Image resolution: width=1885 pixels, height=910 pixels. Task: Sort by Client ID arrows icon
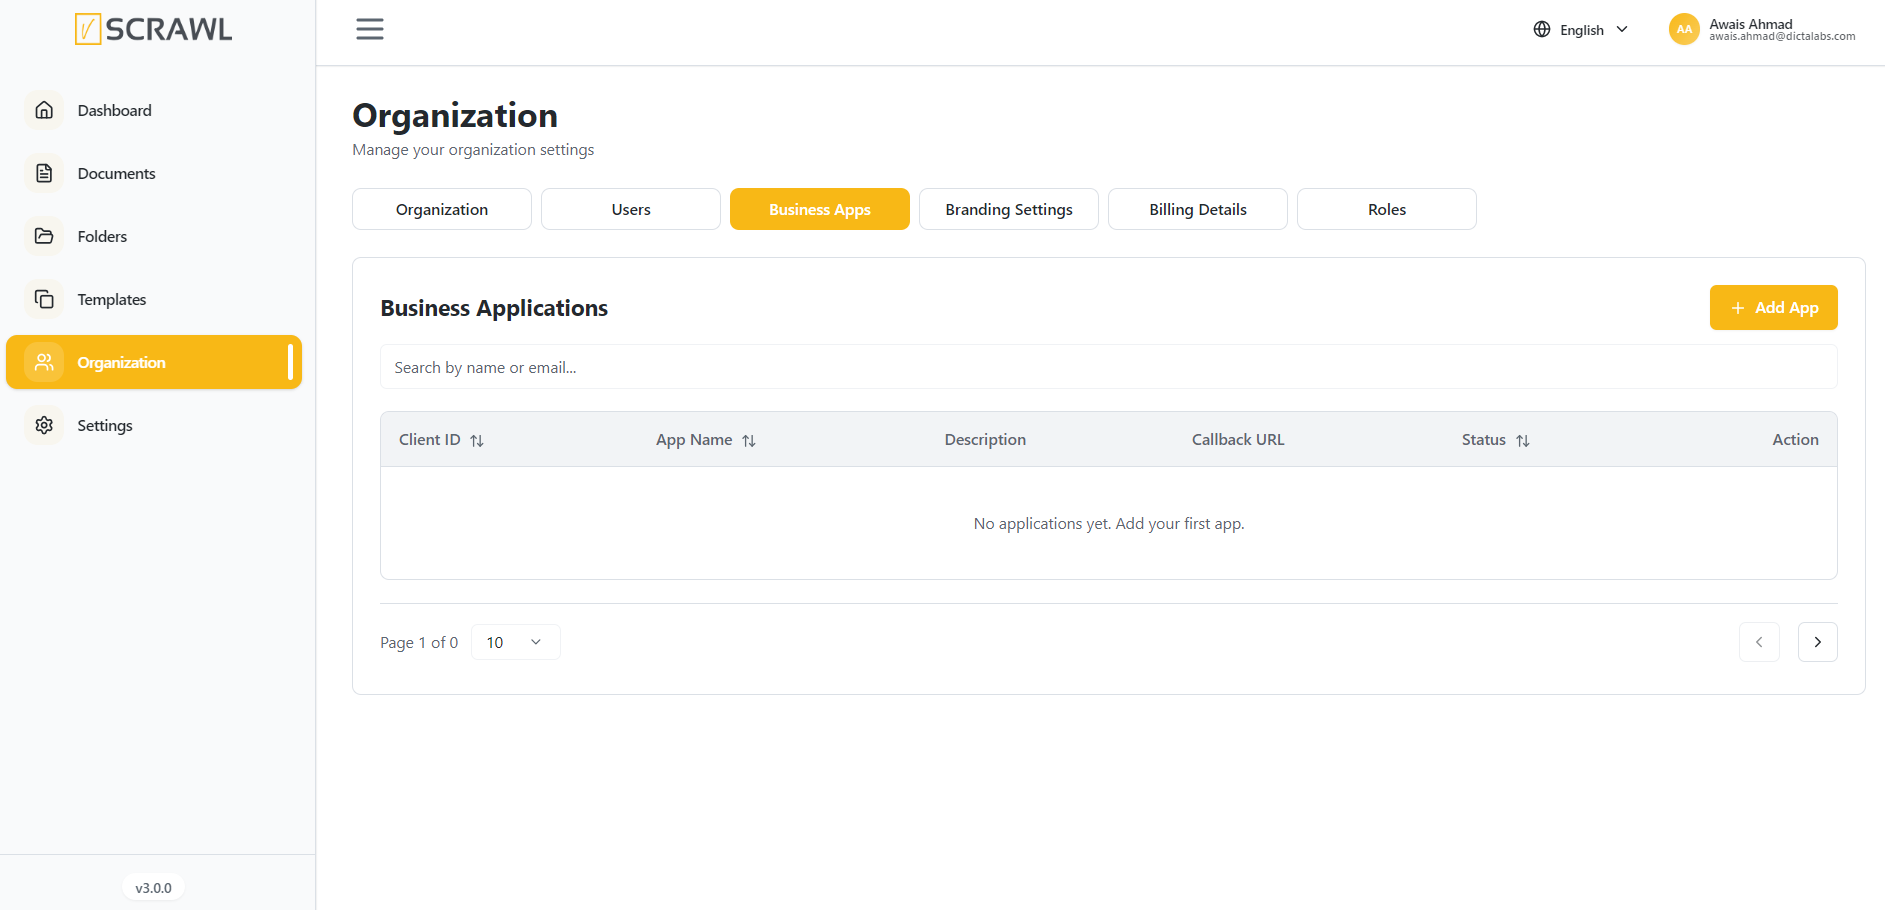pyautogui.click(x=477, y=441)
